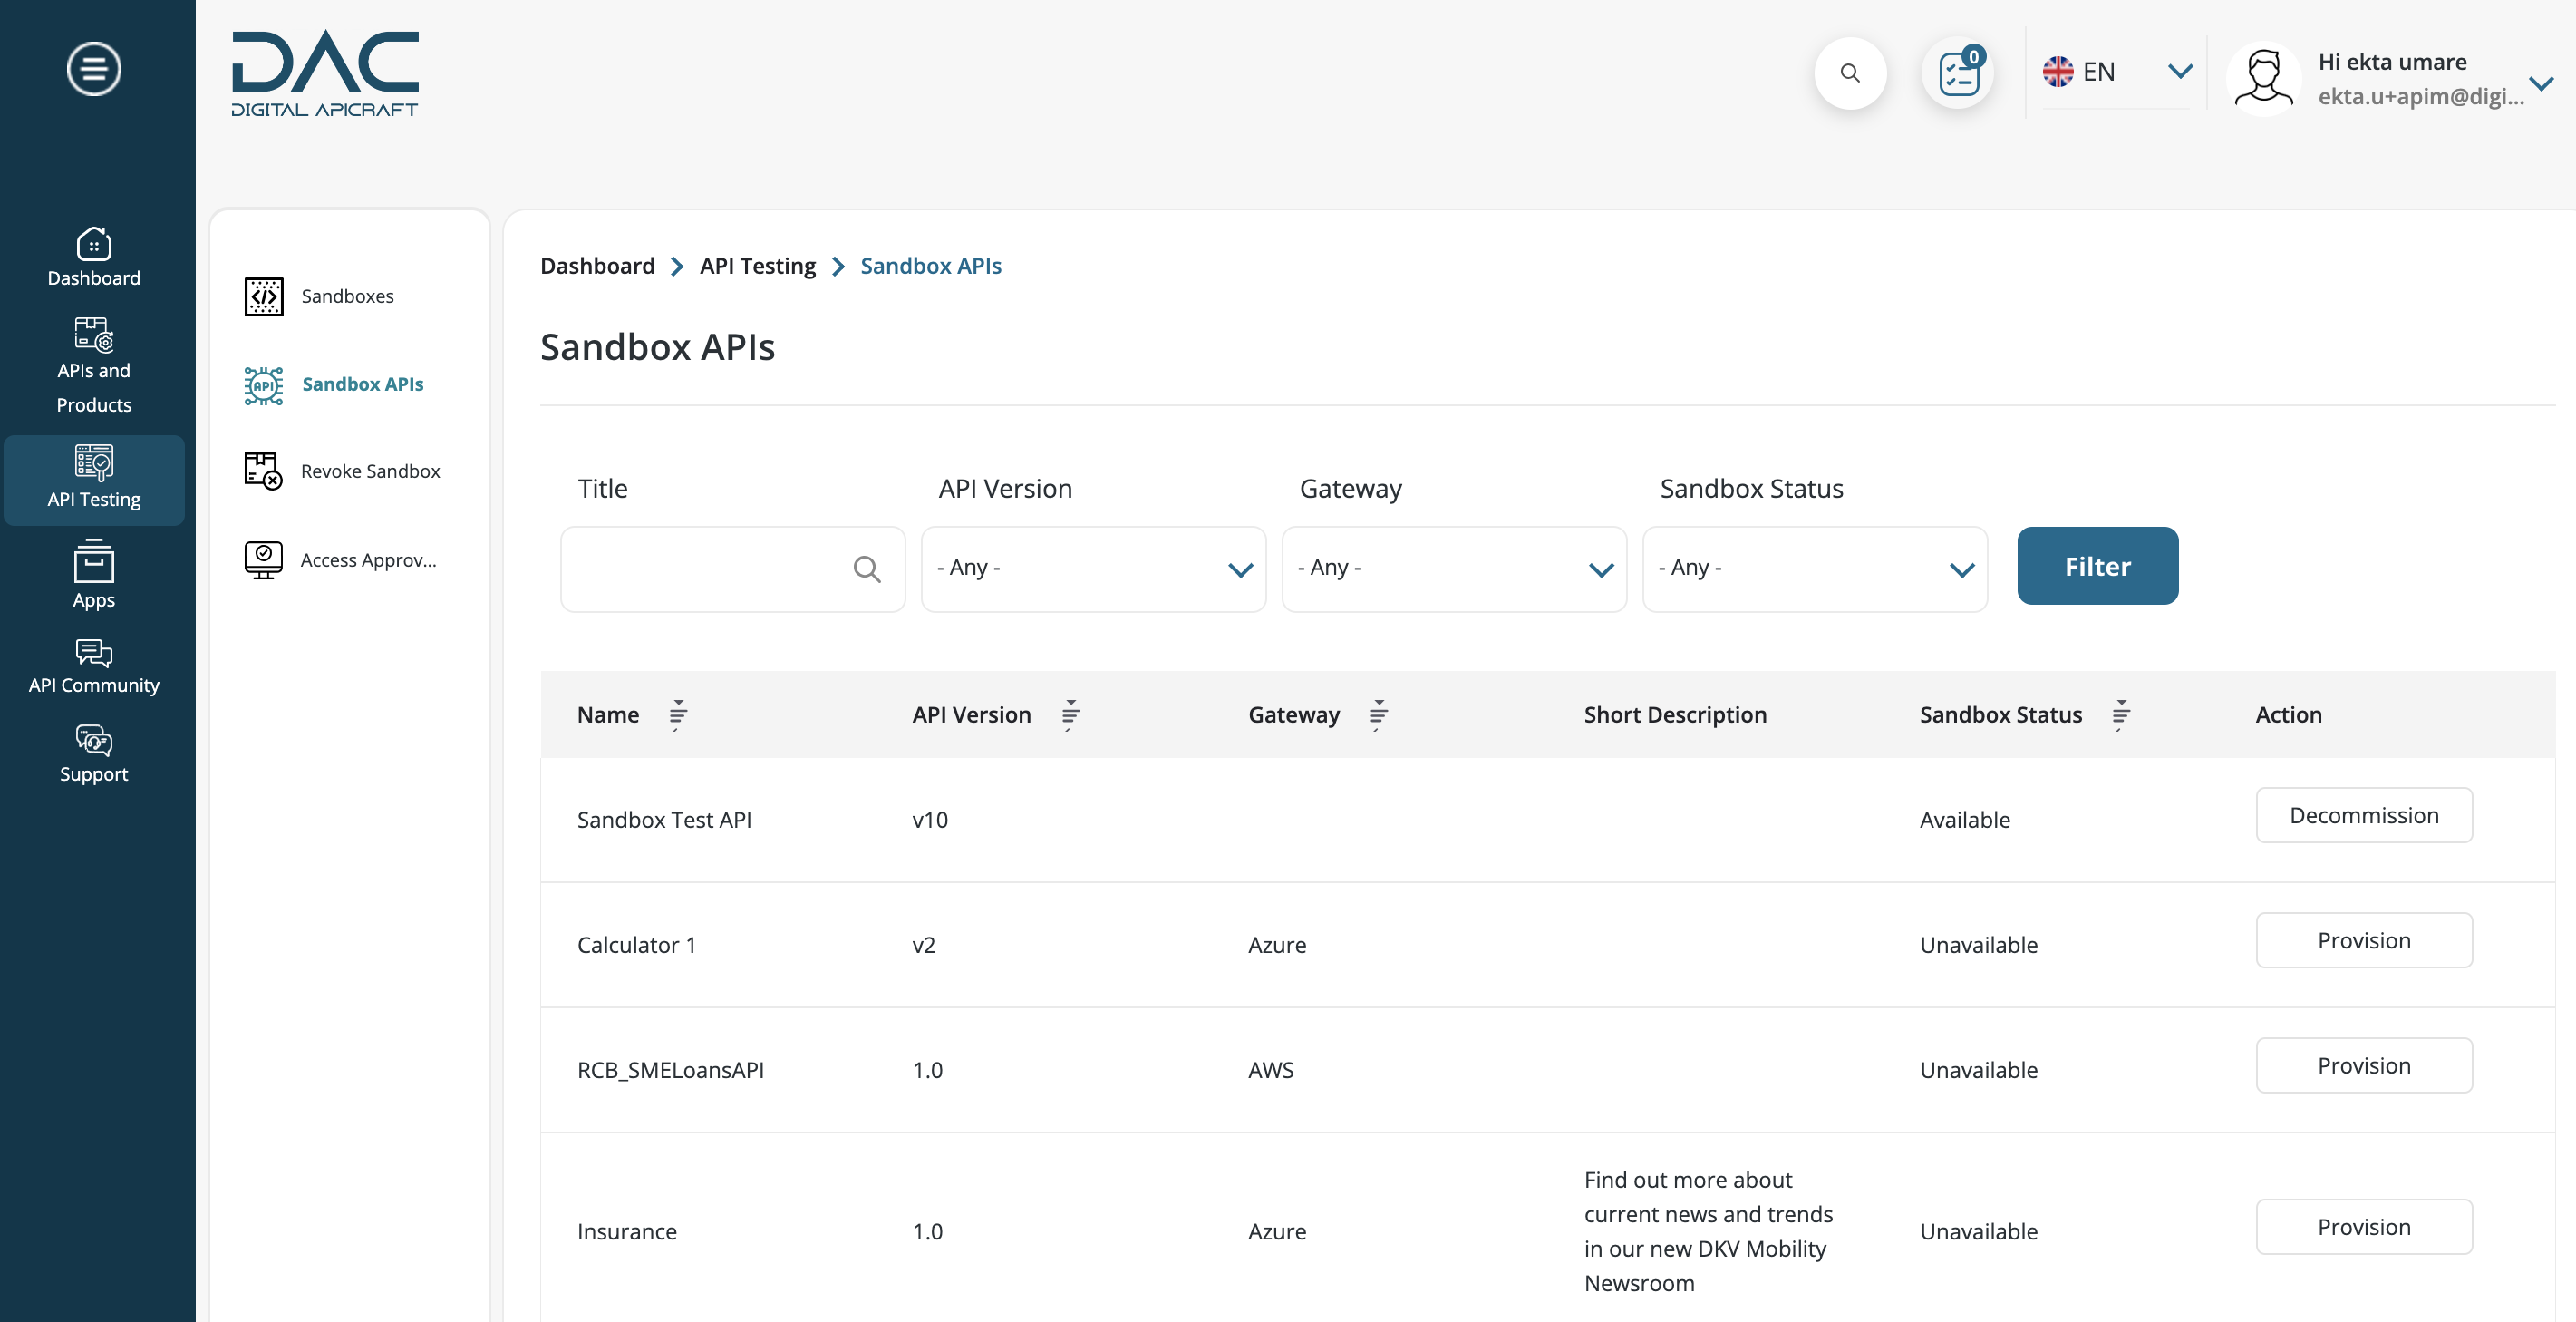Go to API Testing breadcrumb

pos(758,266)
